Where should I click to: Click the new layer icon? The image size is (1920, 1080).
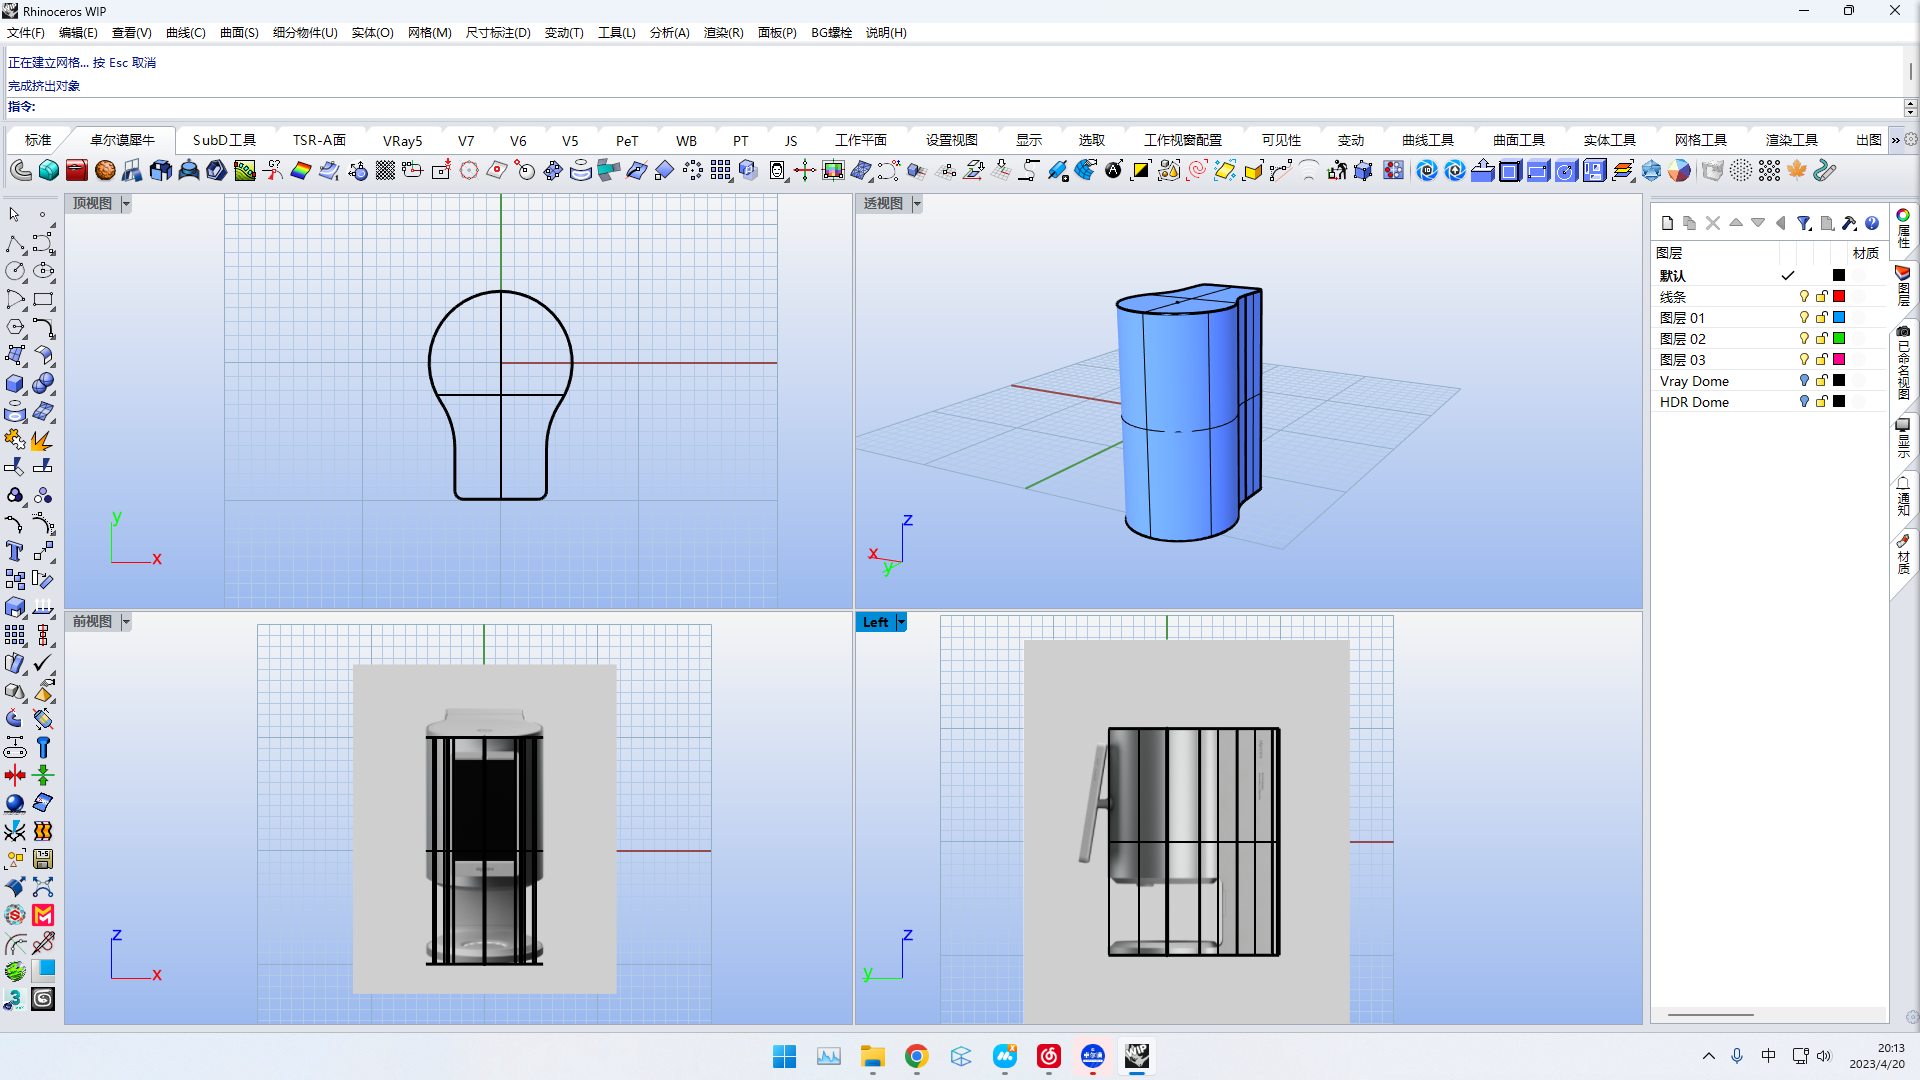(x=1667, y=223)
